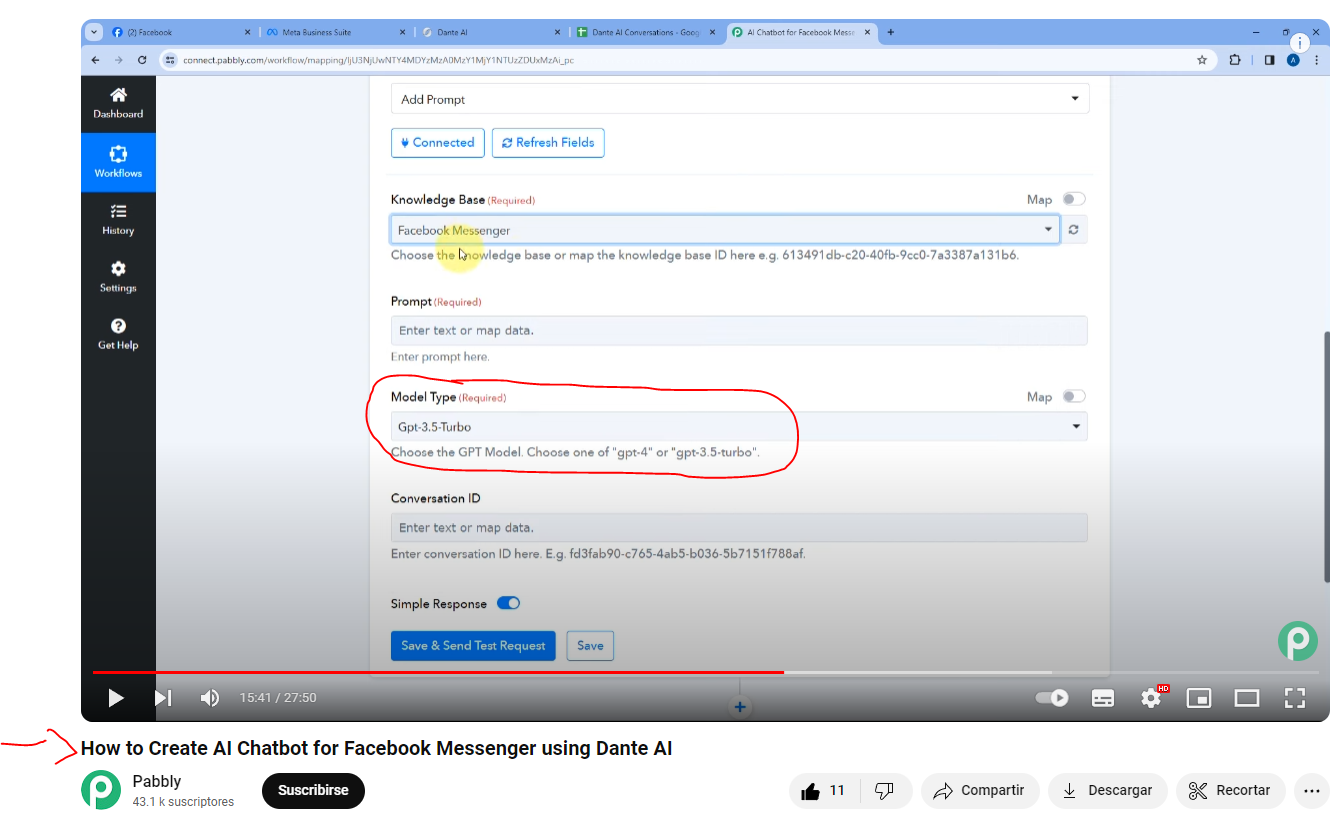
Task: Click the Conversation ID input field
Action: (x=739, y=528)
